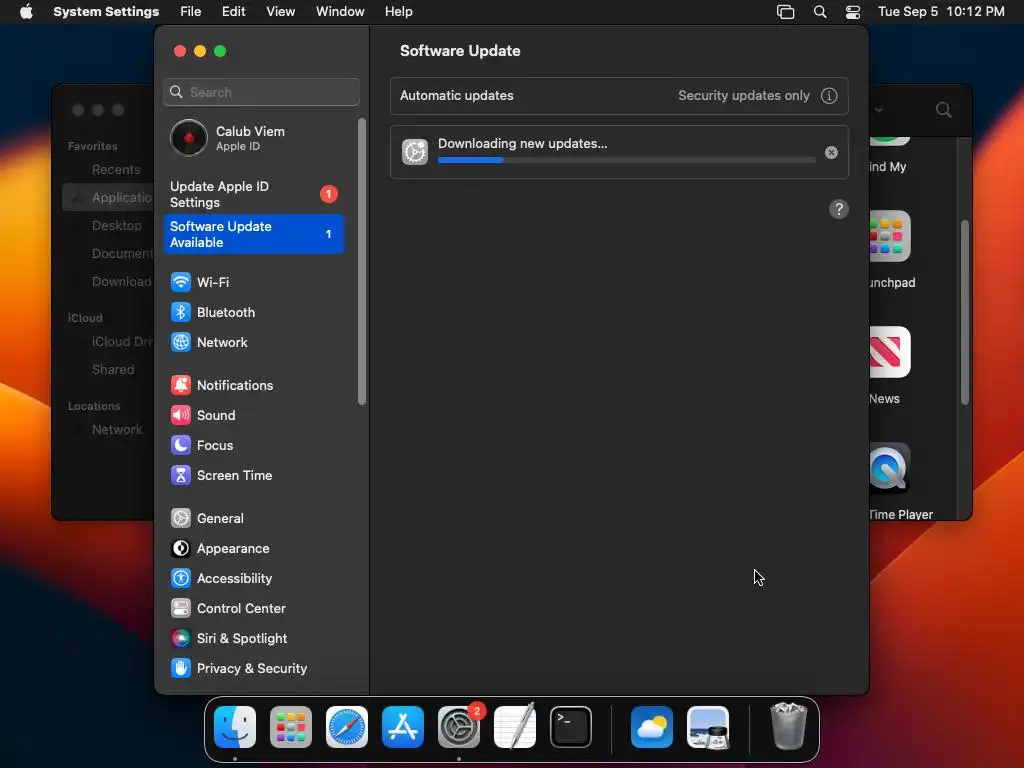Click System Settings icon in Dock
Image resolution: width=1024 pixels, height=768 pixels.
[458, 727]
